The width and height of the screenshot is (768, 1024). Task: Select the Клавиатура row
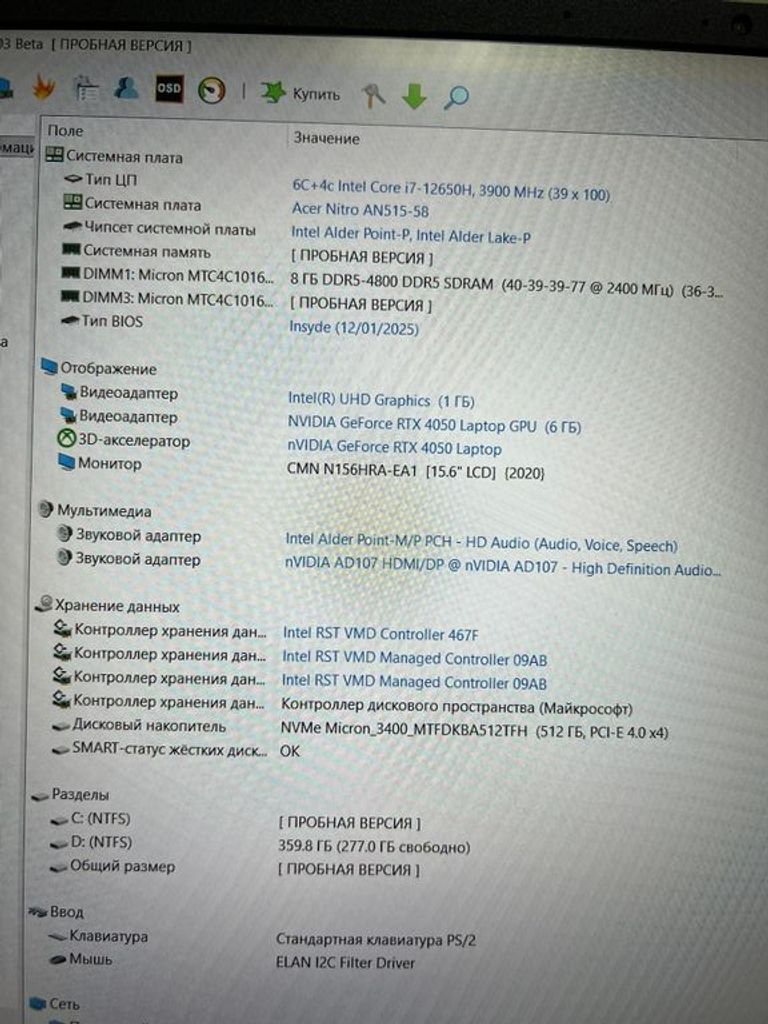click(99, 936)
